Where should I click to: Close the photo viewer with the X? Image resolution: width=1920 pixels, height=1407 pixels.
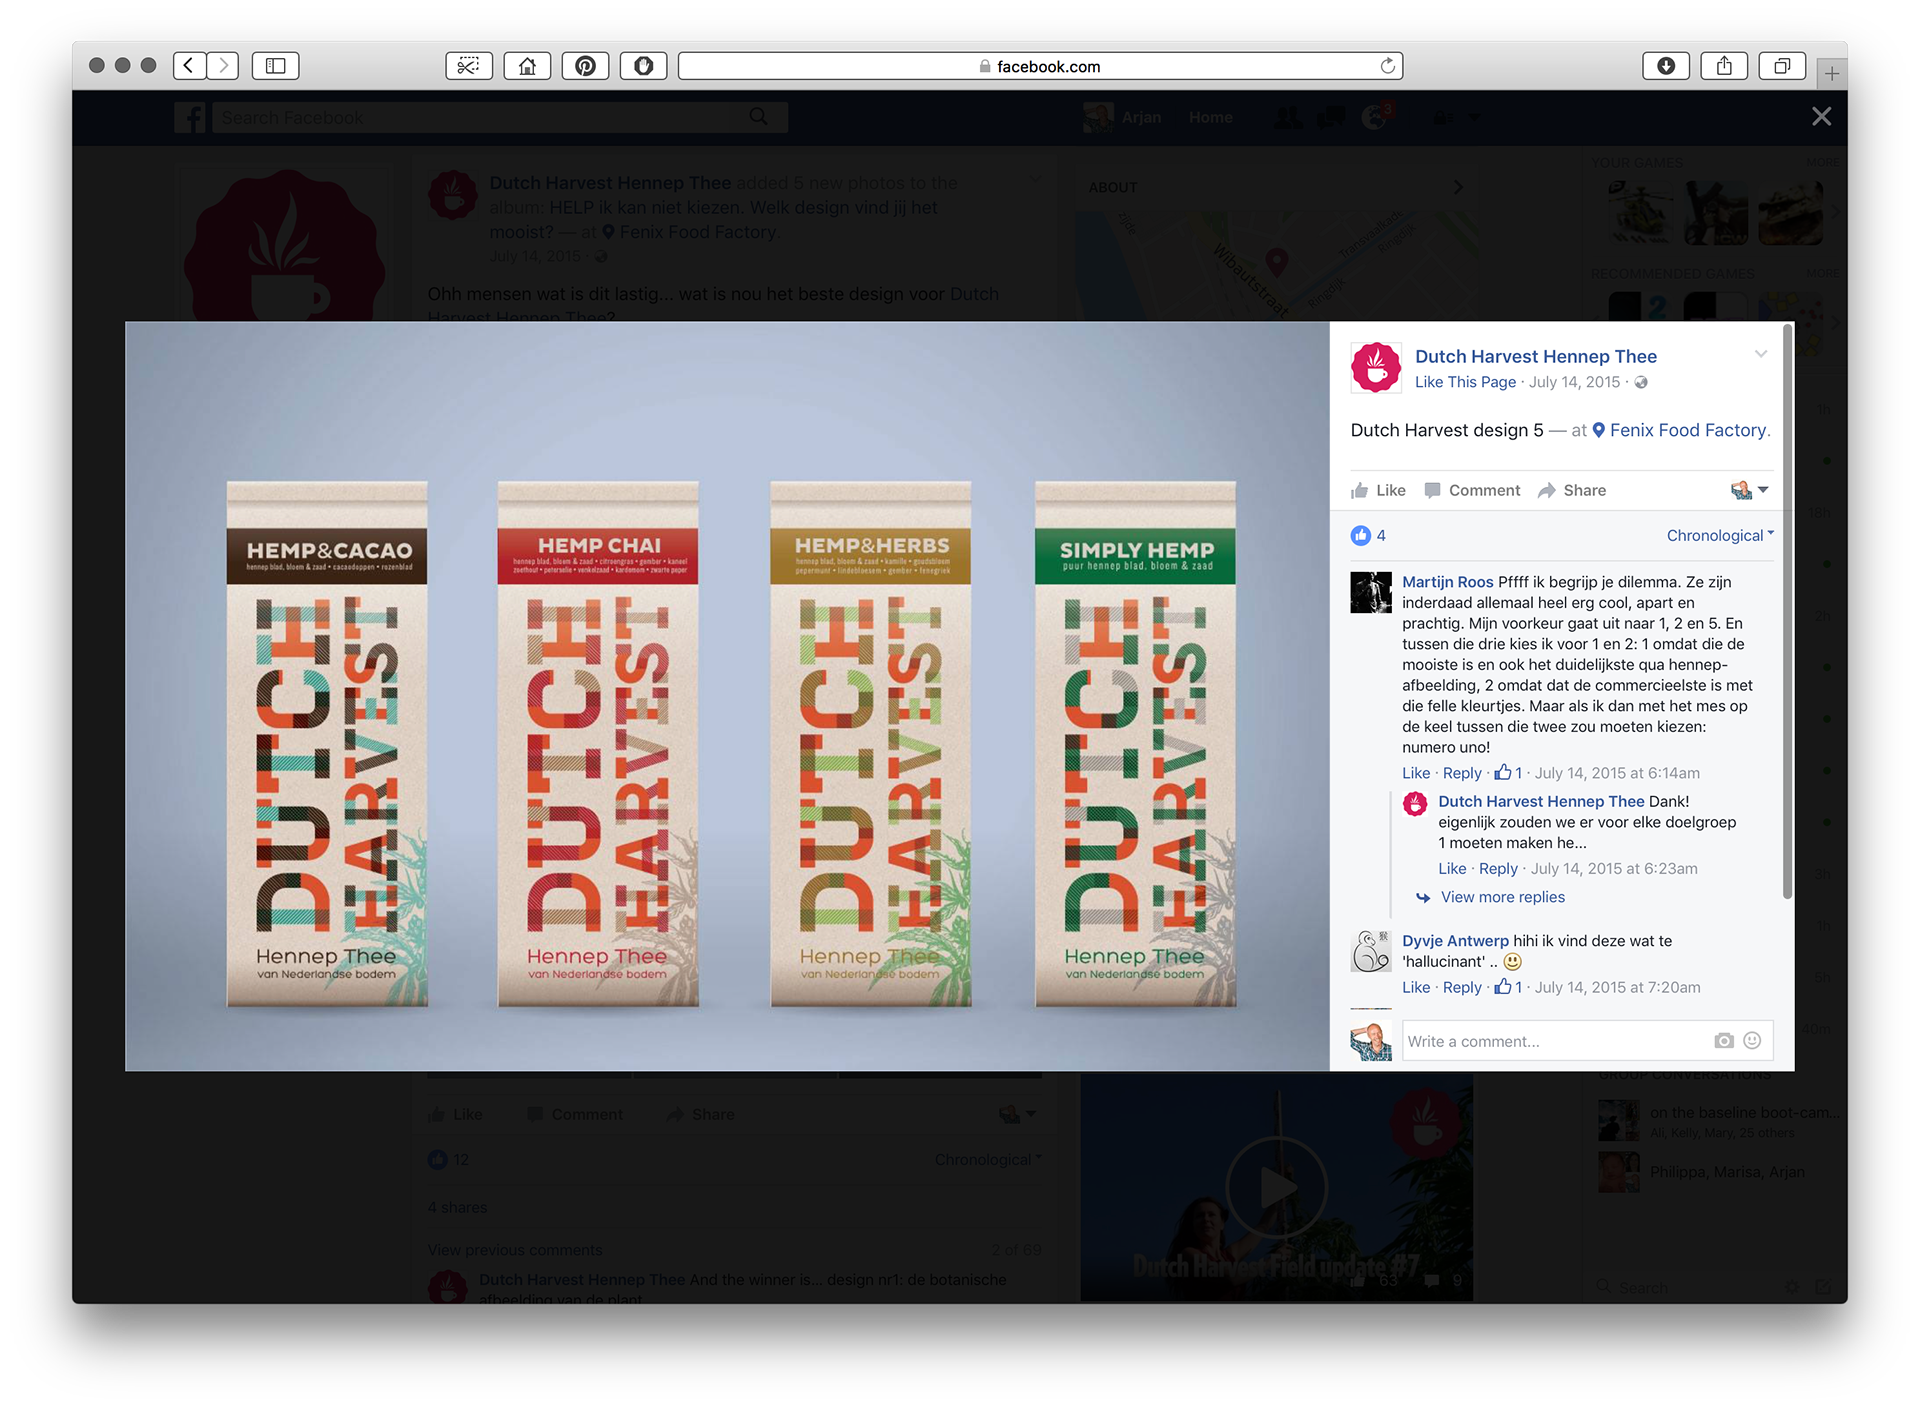[1821, 116]
